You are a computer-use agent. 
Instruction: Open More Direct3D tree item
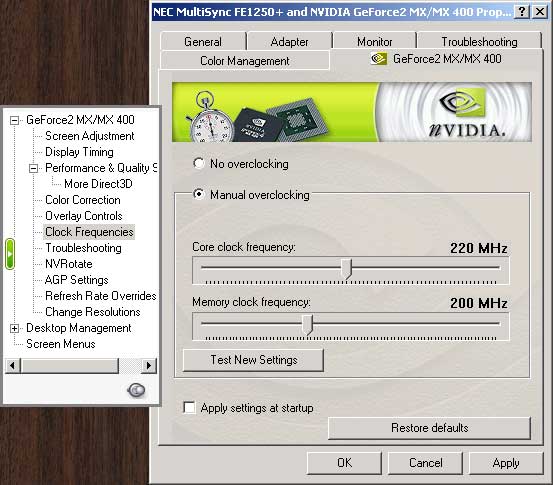tap(98, 184)
